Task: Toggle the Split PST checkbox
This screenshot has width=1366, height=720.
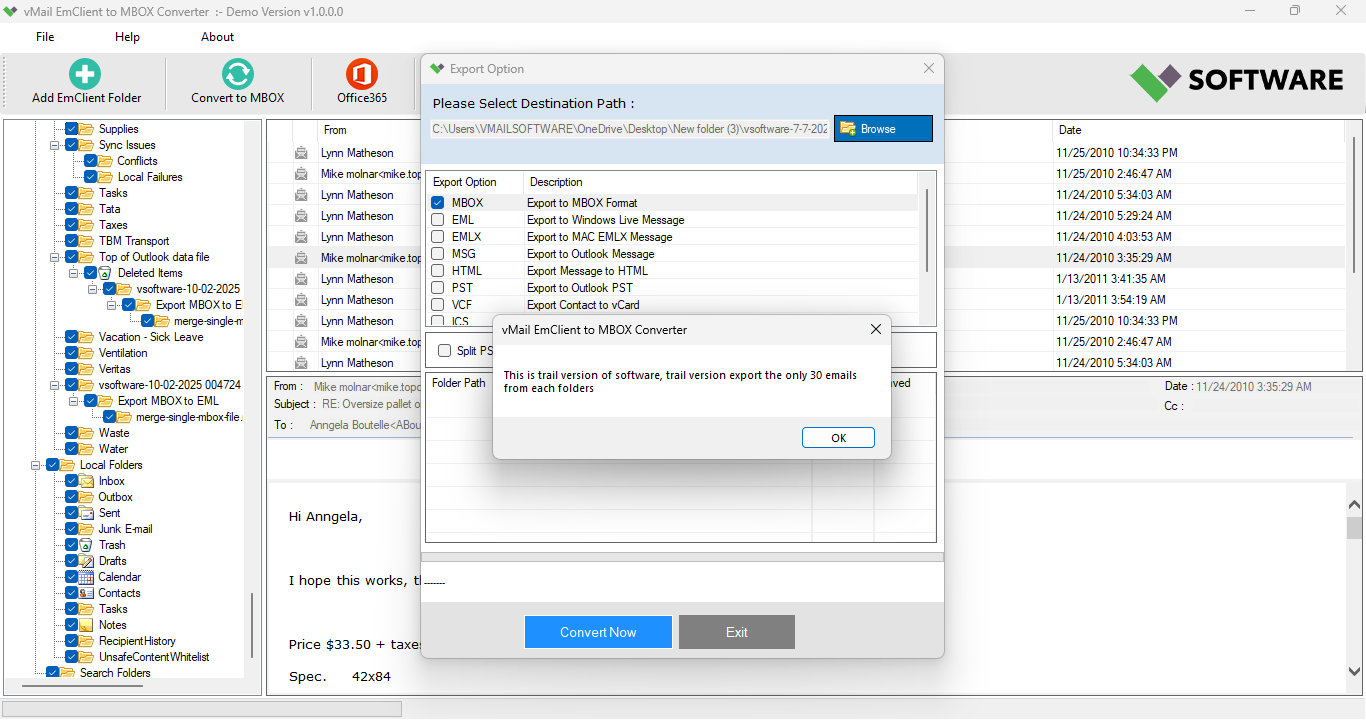Action: point(445,351)
